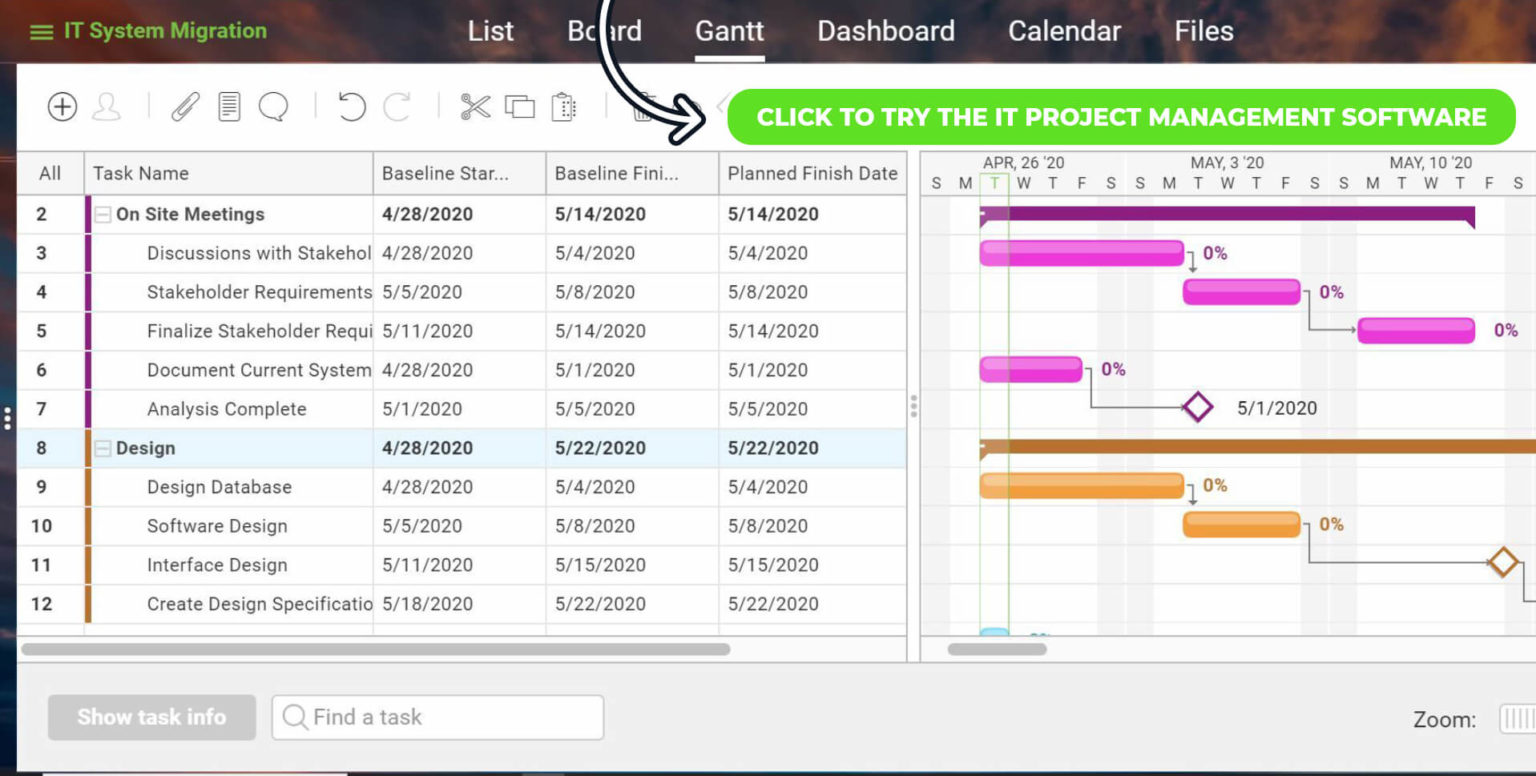Click the undo arrow icon
Screen dimensions: 1536x776
tap(351, 107)
